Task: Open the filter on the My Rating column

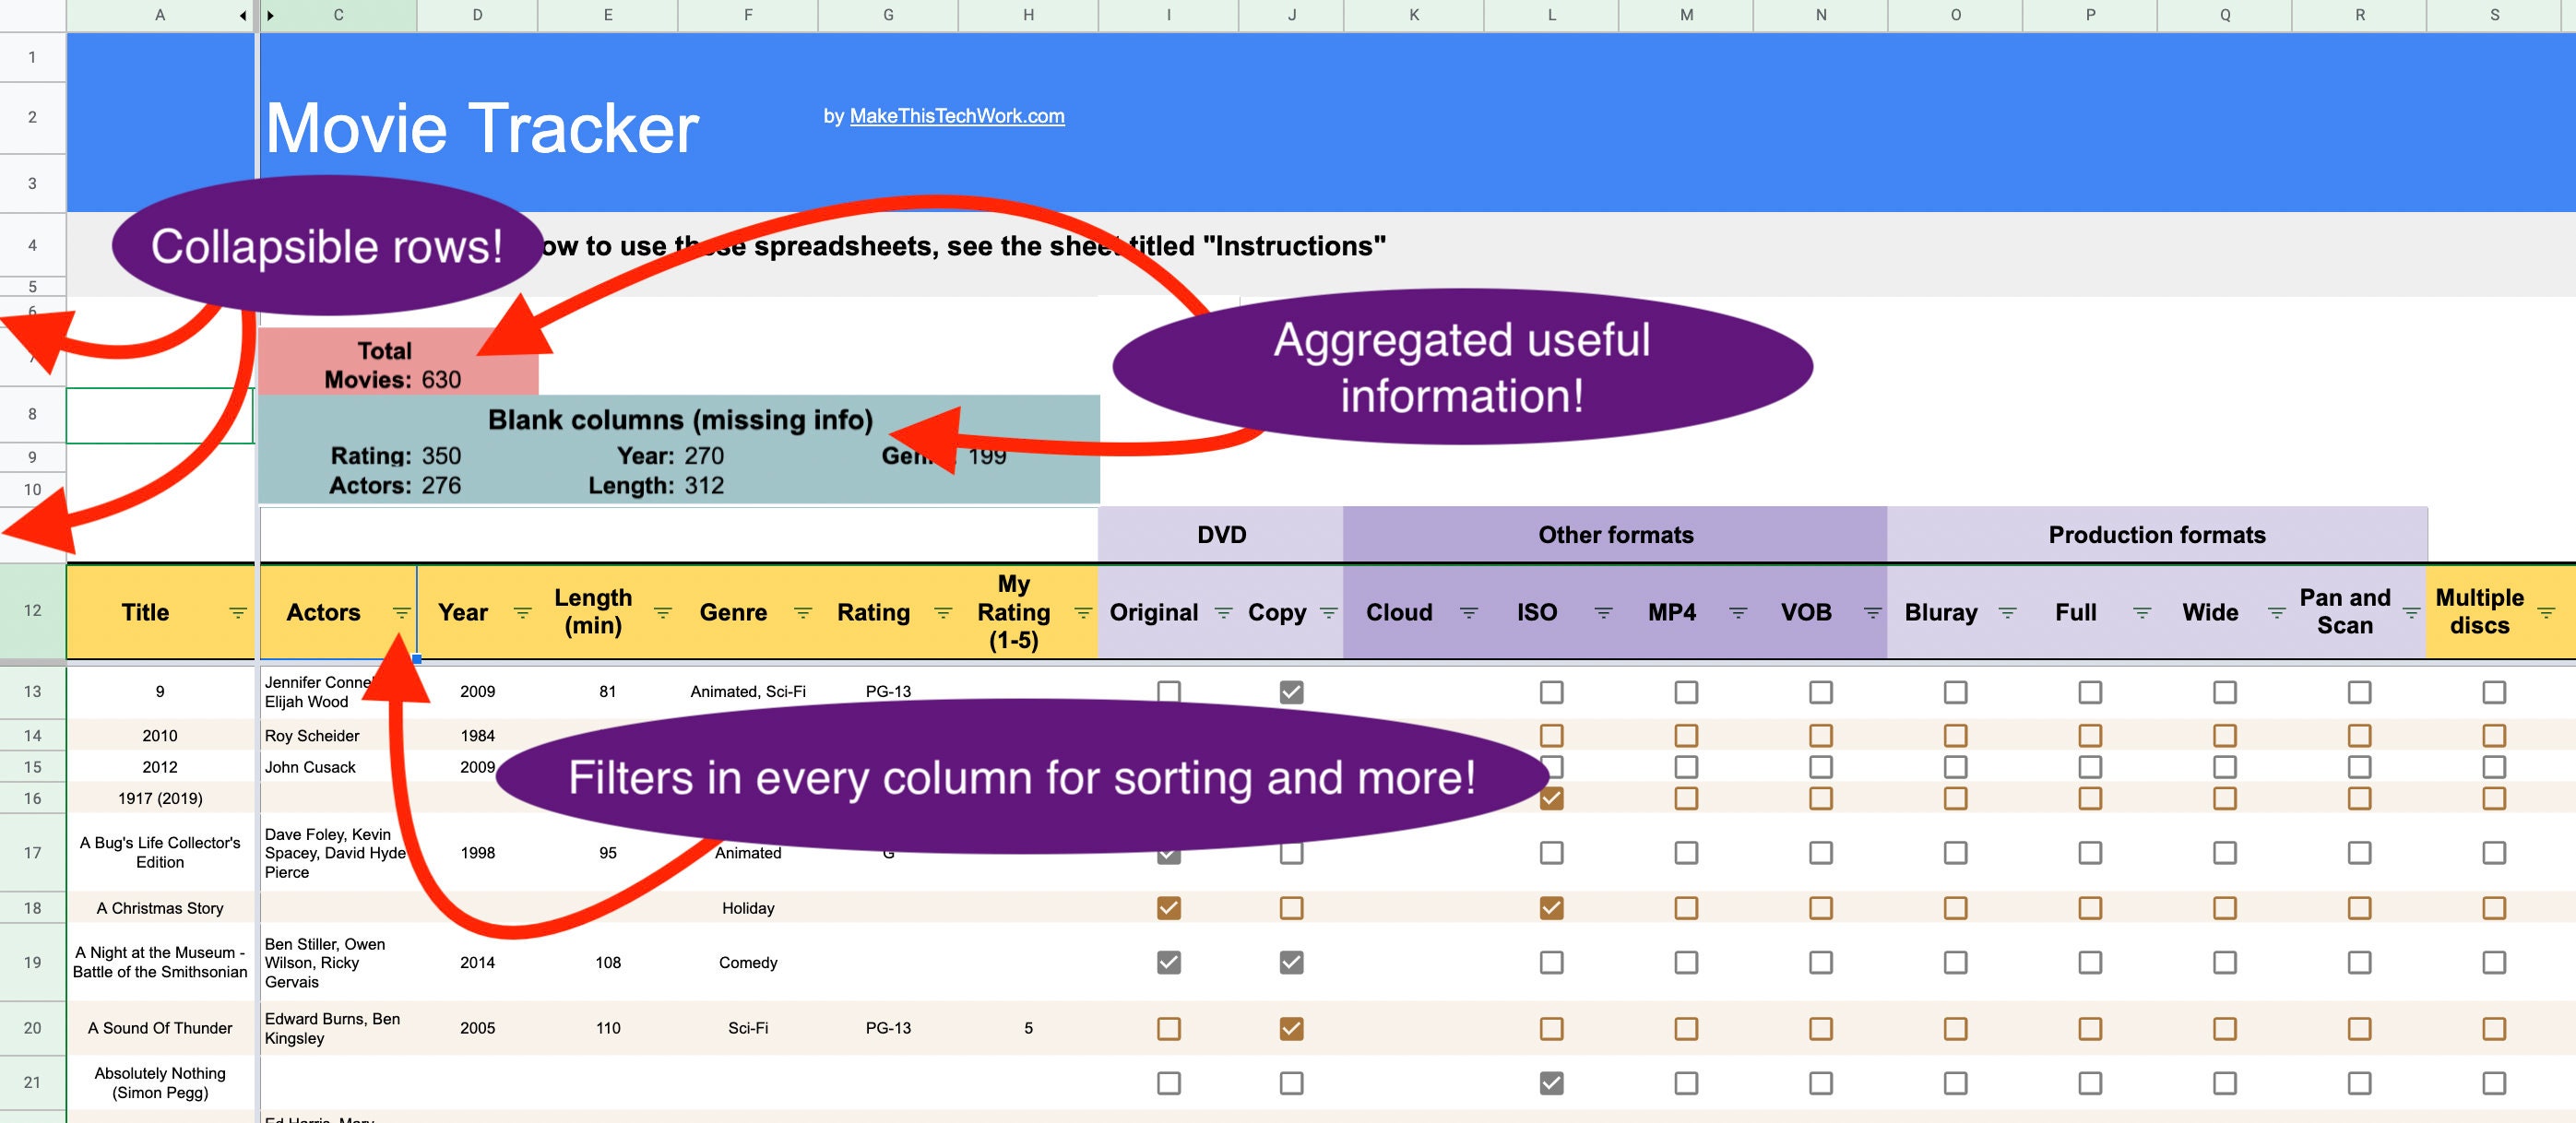Action: (x=1083, y=613)
